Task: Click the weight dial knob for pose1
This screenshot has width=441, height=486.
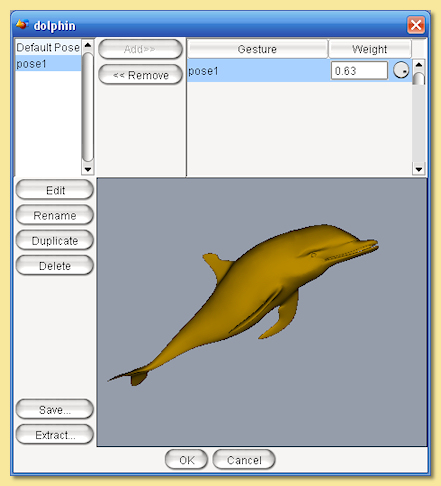Action: pos(401,70)
